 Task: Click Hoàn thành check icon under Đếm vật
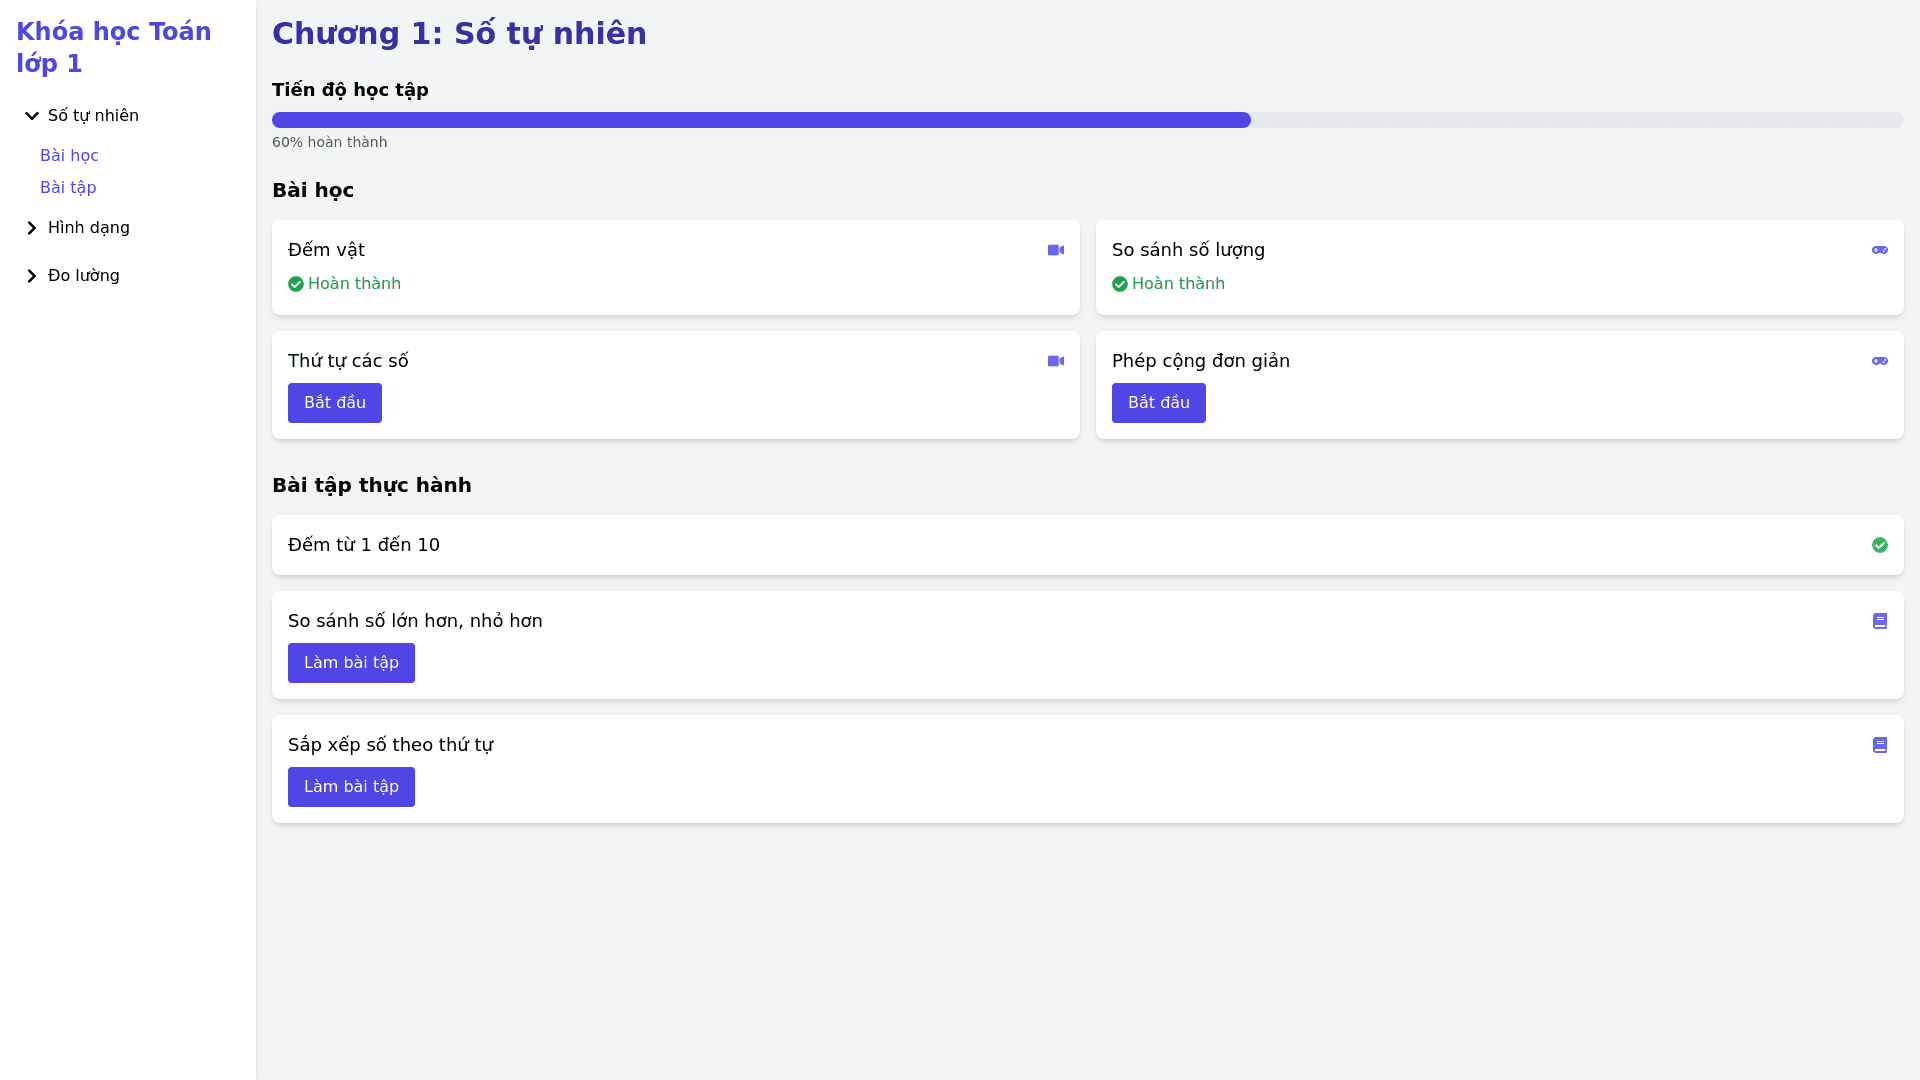pyautogui.click(x=296, y=284)
